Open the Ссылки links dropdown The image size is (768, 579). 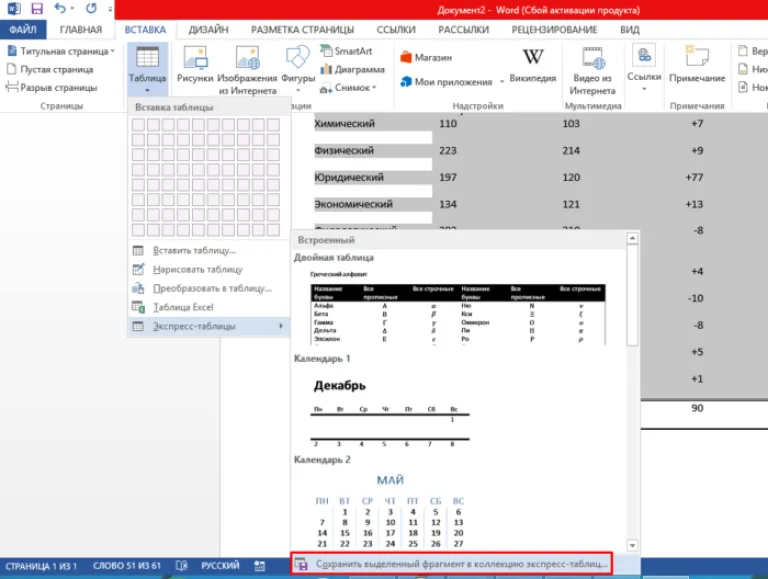coord(644,68)
